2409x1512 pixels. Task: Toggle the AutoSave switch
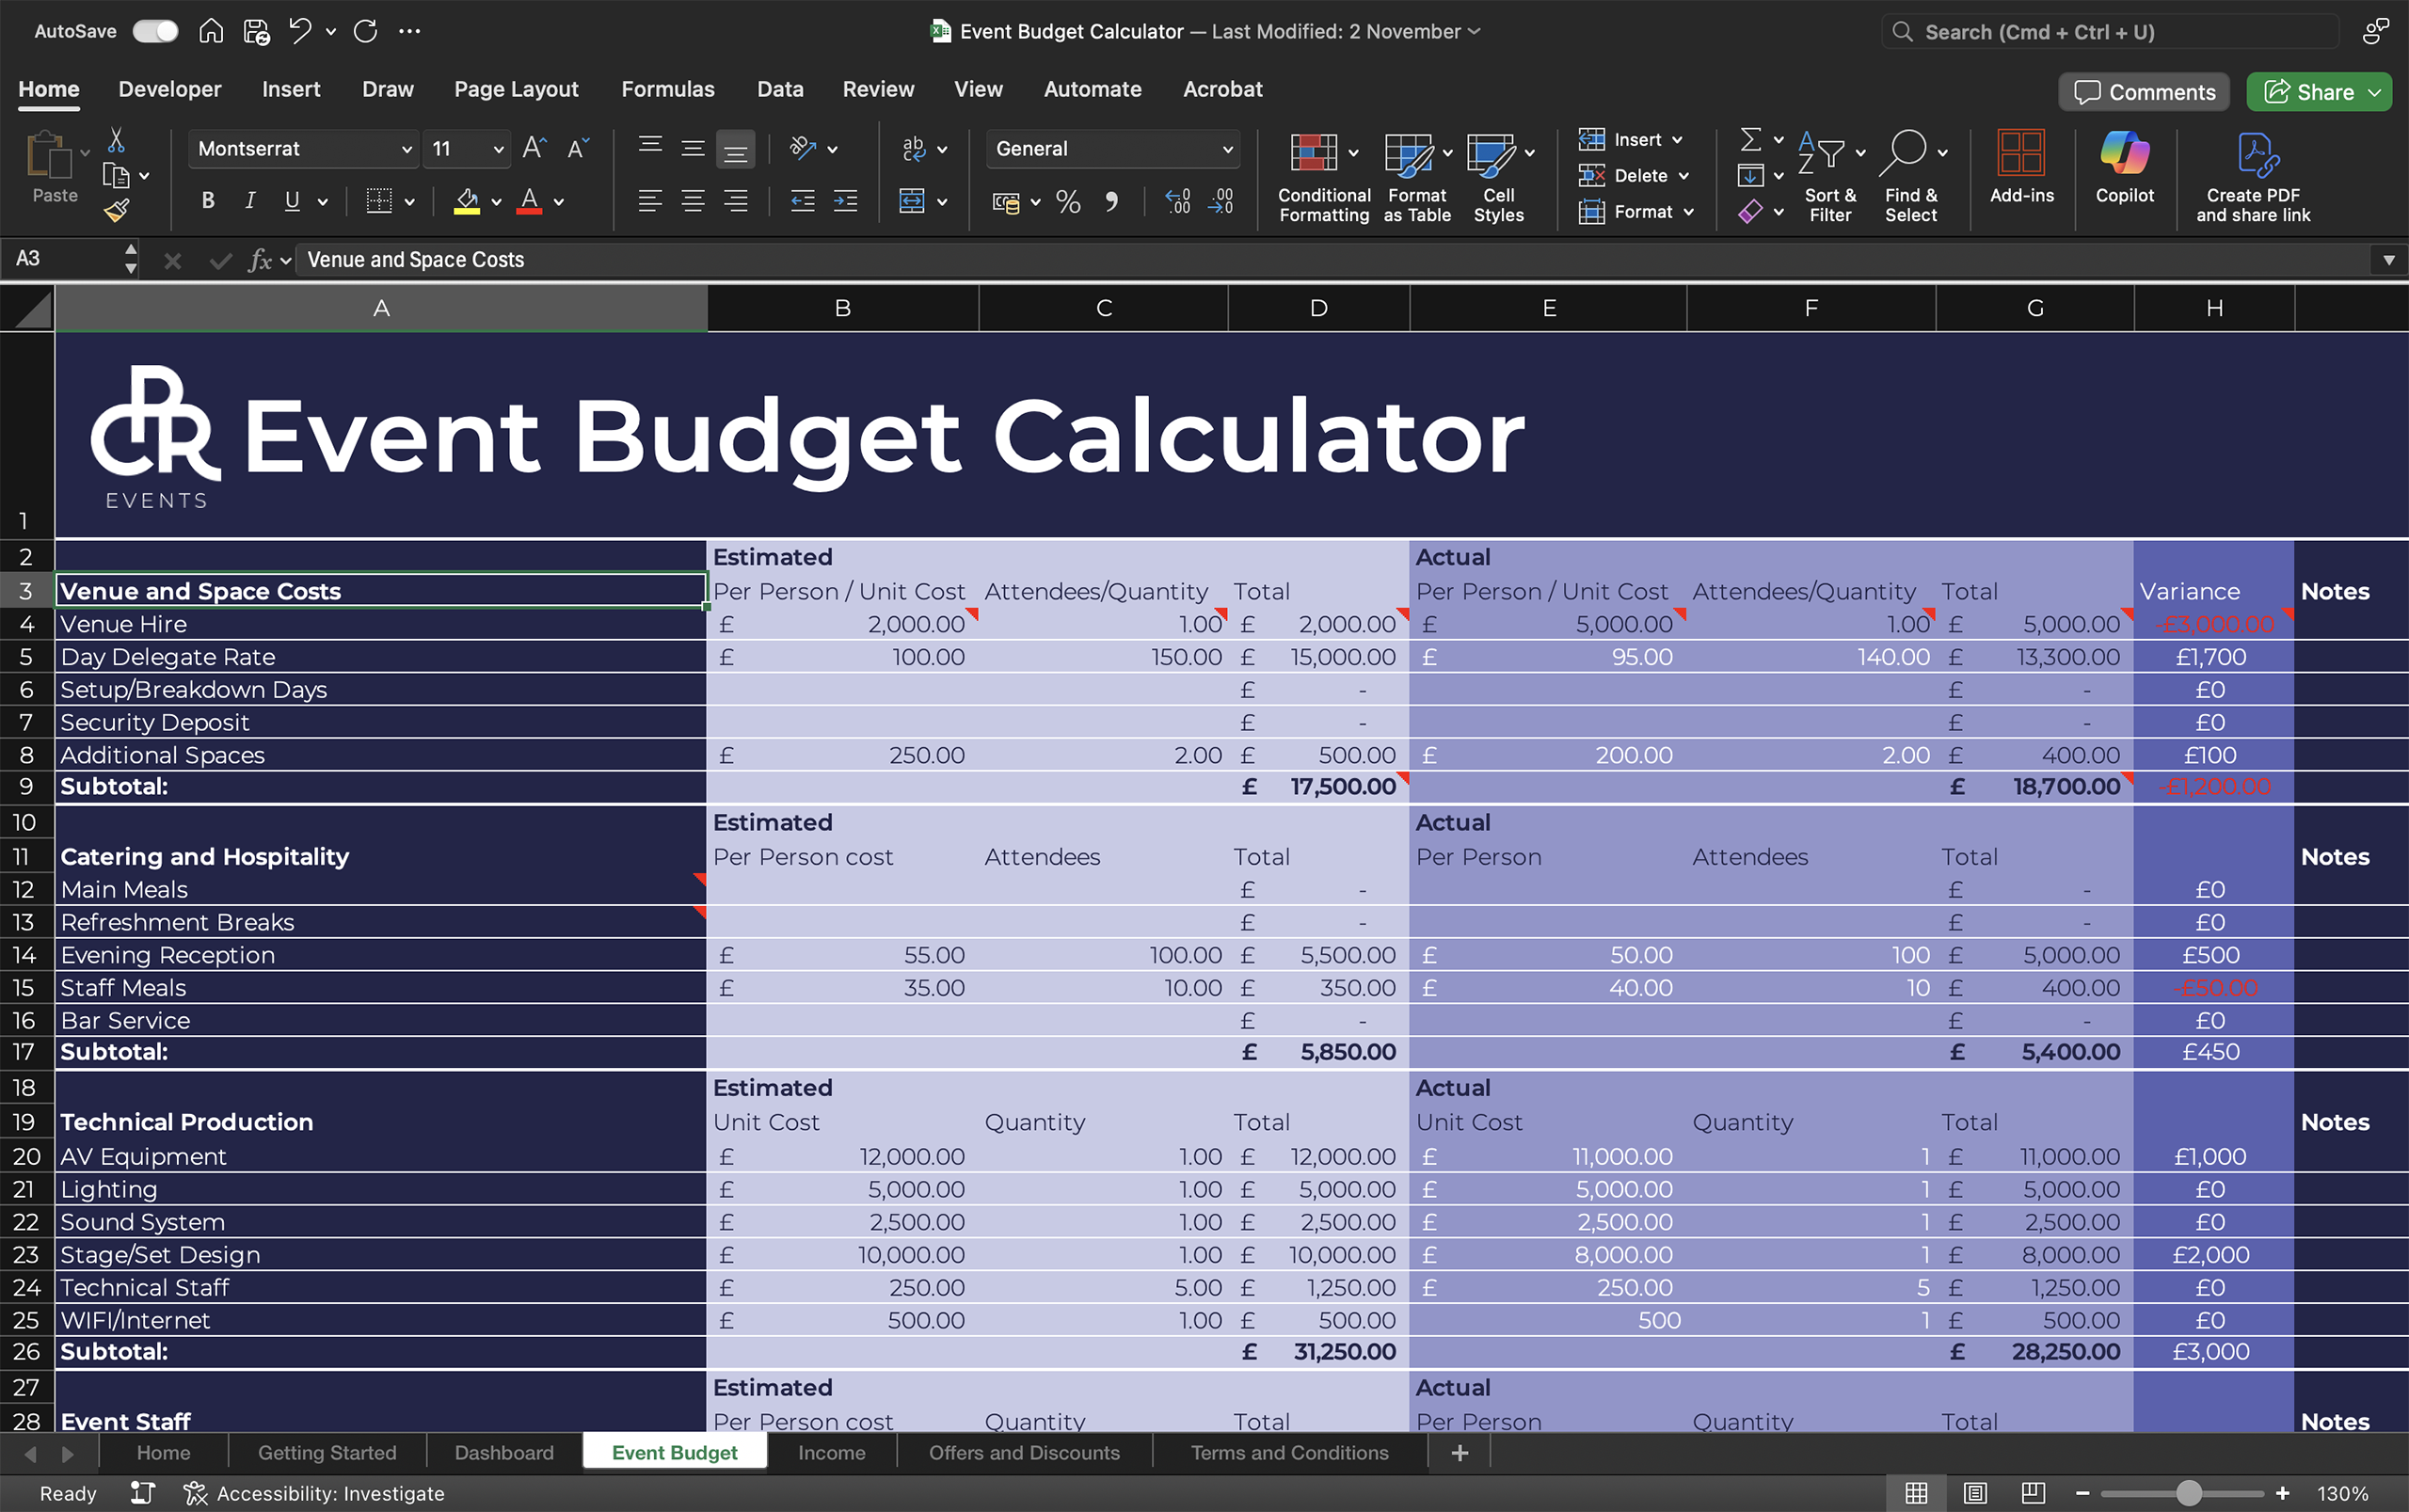tap(156, 31)
